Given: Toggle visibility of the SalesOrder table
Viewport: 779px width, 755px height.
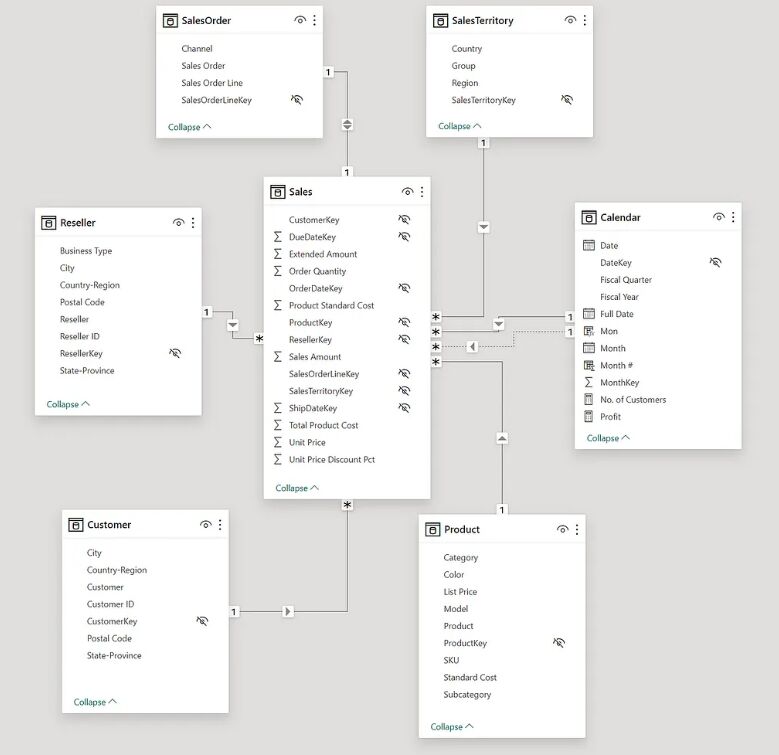Looking at the screenshot, I should (300, 20).
